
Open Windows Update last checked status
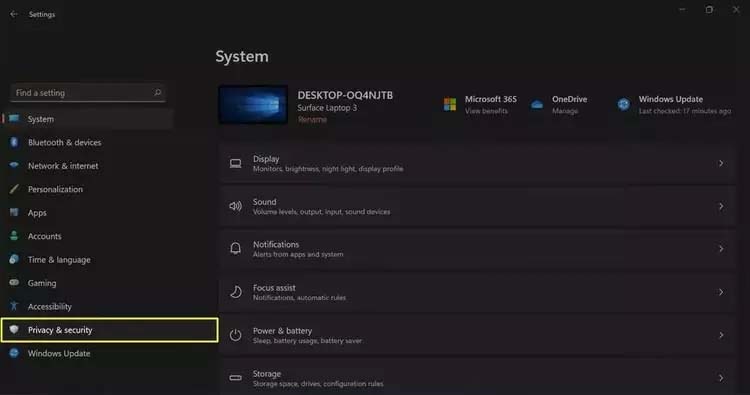click(684, 111)
